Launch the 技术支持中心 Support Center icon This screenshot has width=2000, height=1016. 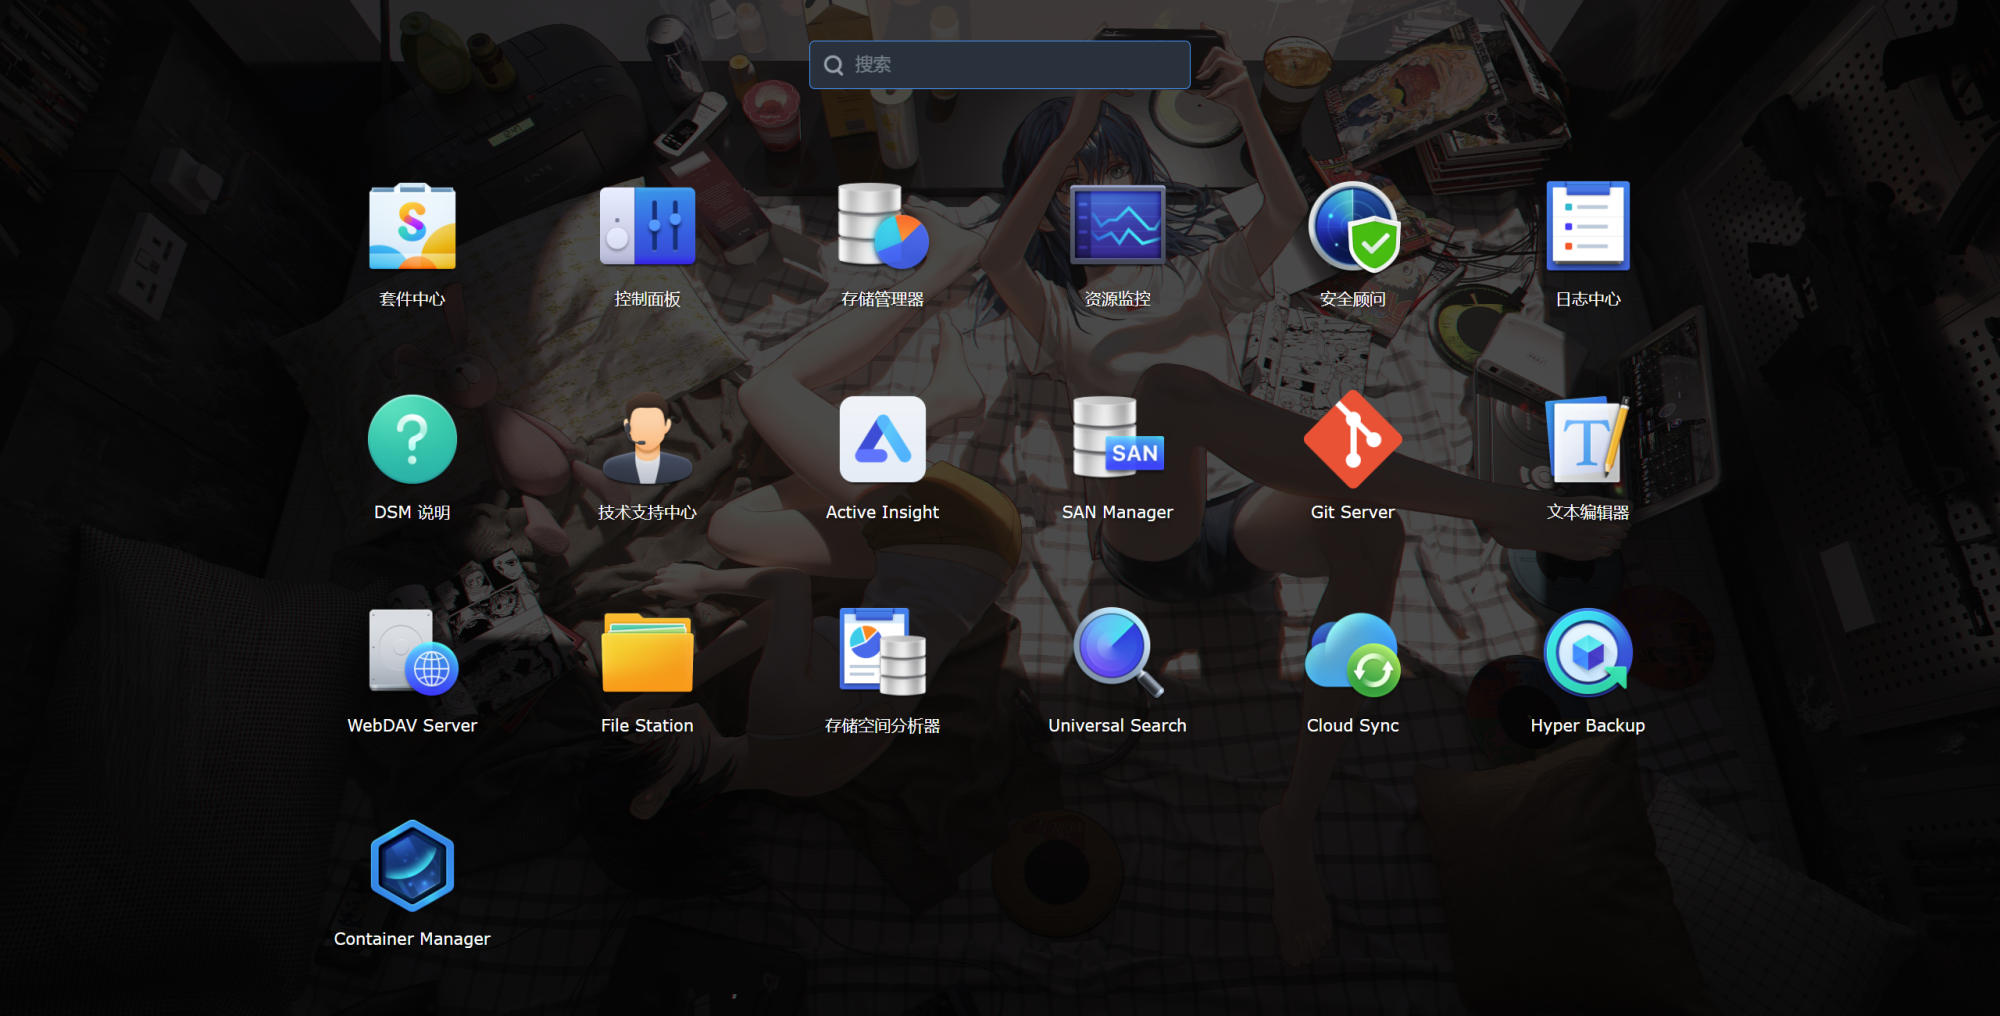click(x=647, y=439)
